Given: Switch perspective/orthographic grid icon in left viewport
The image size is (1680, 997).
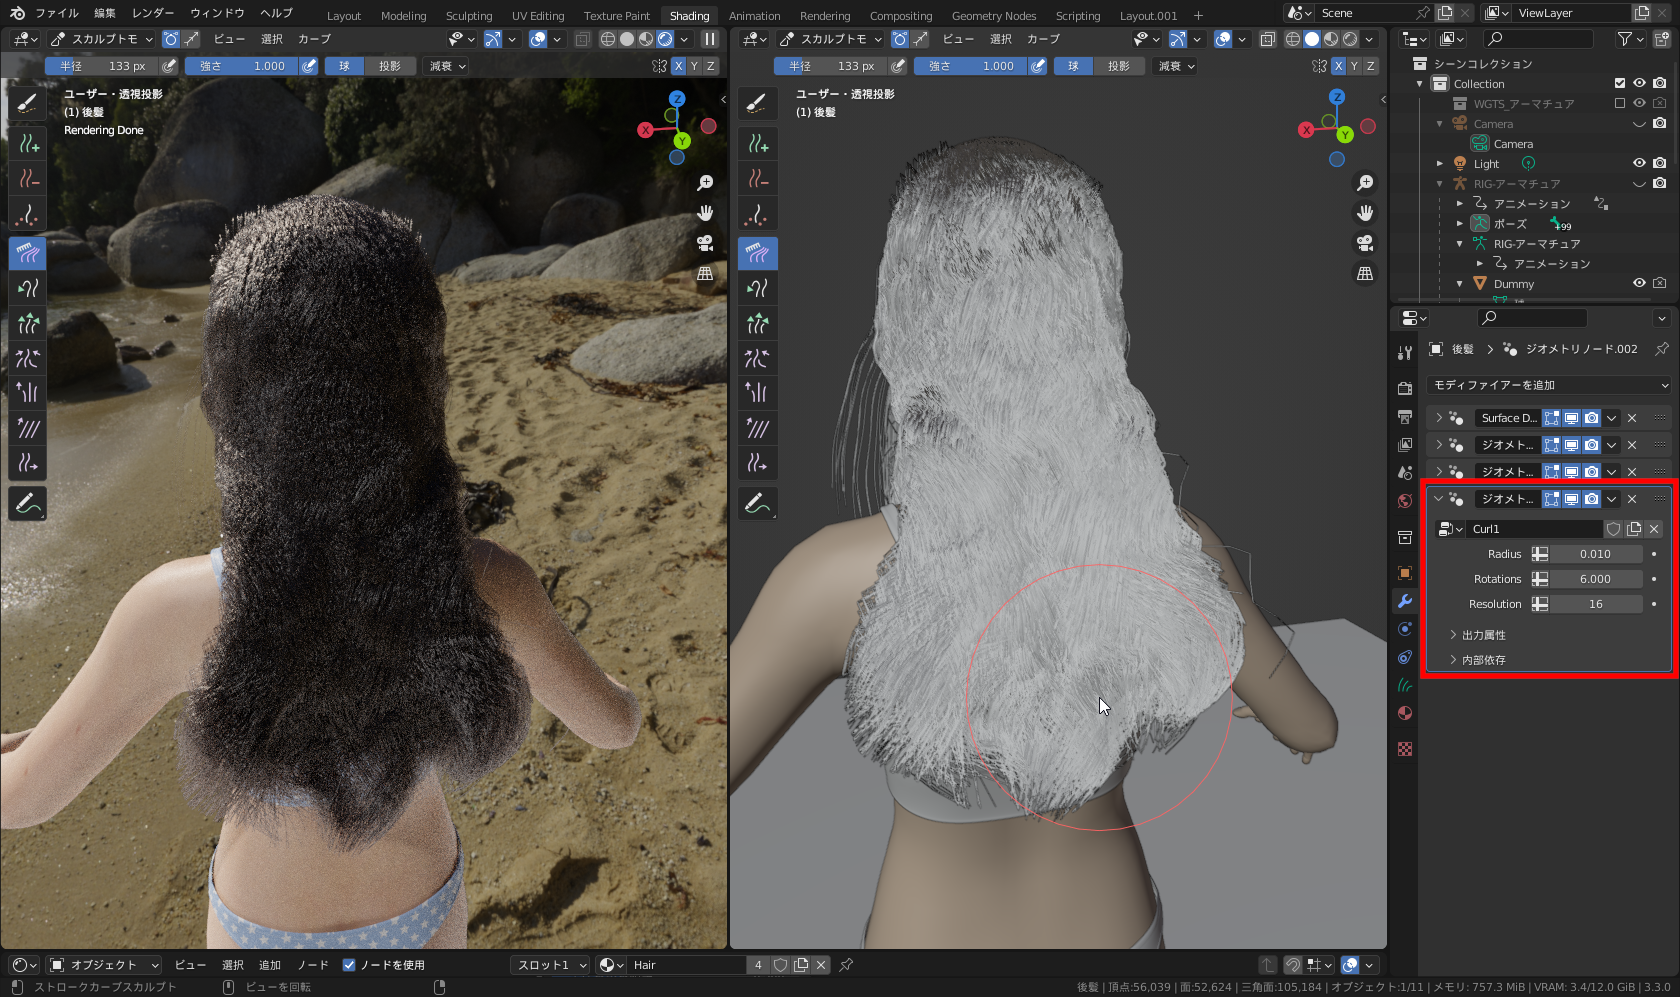Looking at the screenshot, I should 705,273.
